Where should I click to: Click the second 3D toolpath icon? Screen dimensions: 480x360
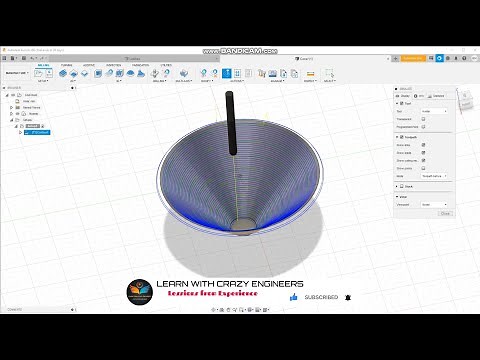coord(109,73)
